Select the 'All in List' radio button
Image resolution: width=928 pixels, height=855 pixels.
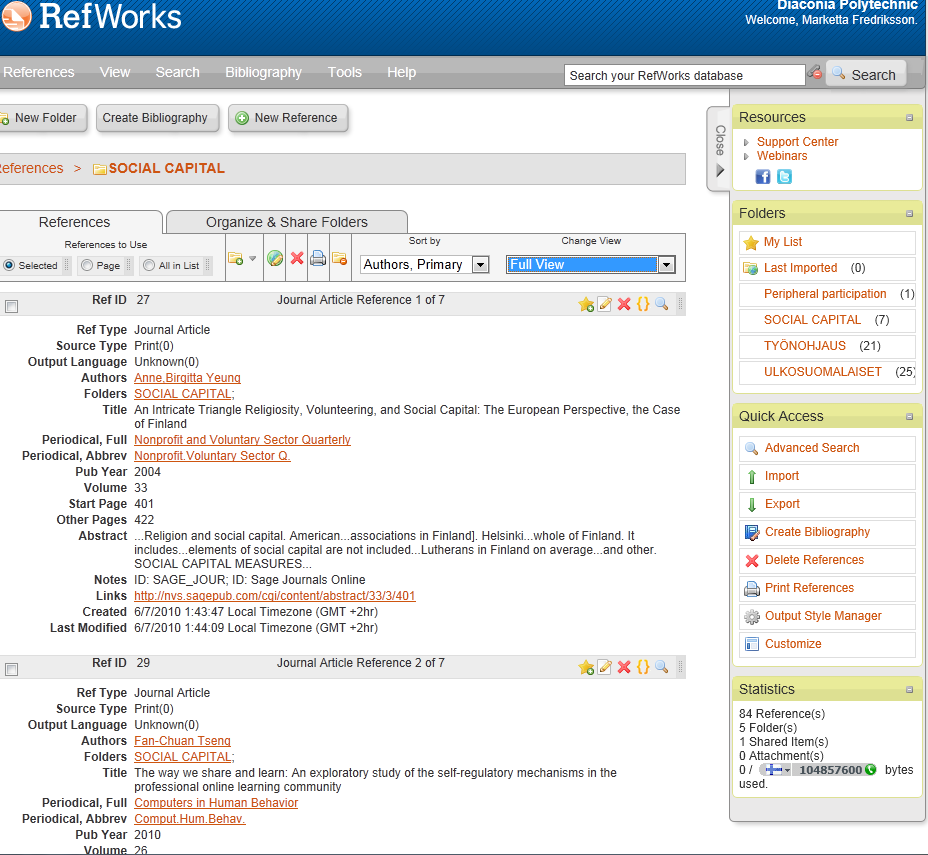tap(149, 265)
